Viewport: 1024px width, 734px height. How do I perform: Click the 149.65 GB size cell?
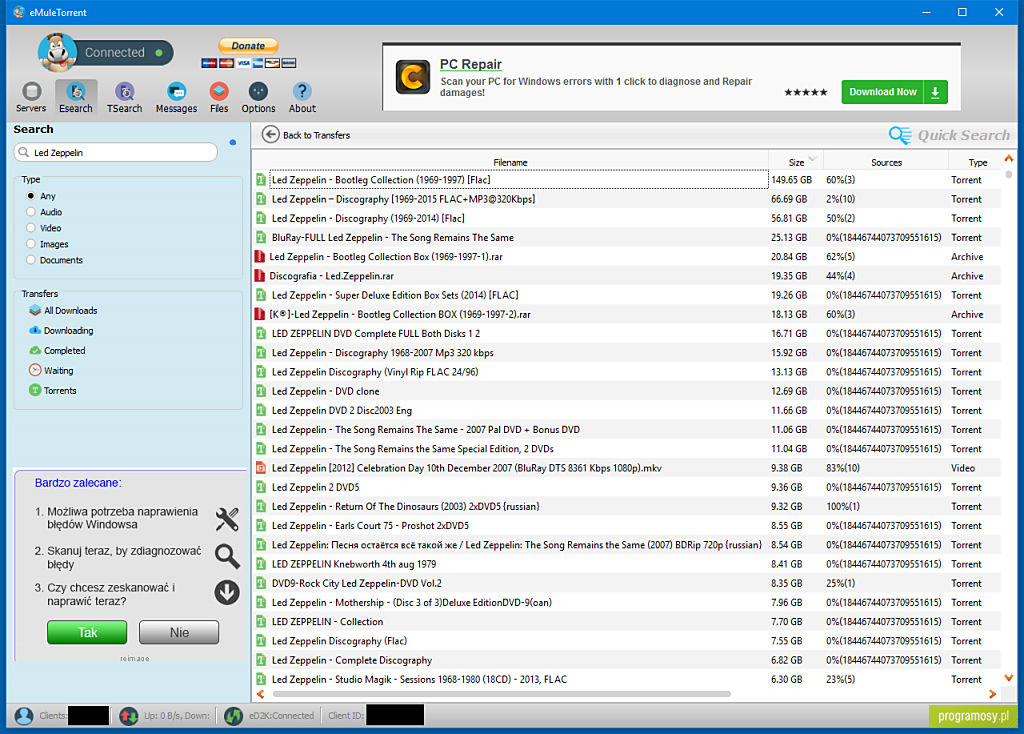pyautogui.click(x=792, y=180)
